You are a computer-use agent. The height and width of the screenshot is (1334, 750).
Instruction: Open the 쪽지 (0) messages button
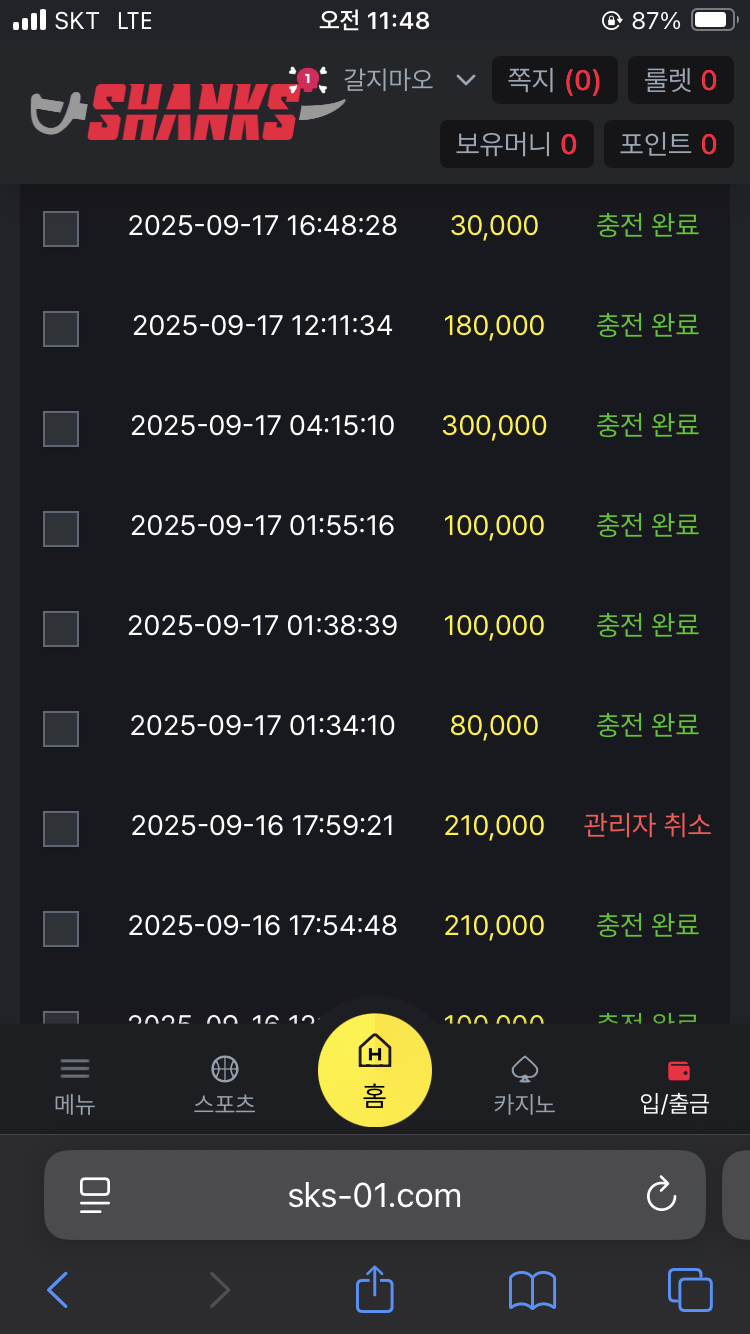[554, 81]
